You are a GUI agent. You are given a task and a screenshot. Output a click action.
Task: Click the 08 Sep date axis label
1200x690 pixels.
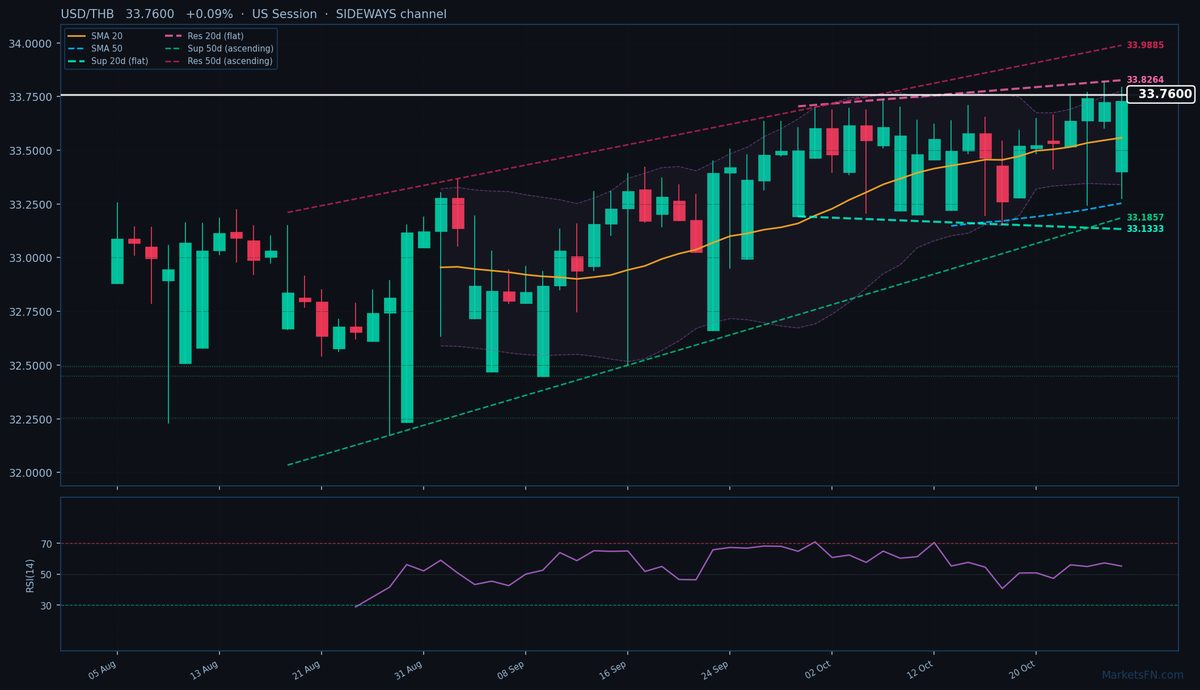[x=511, y=668]
